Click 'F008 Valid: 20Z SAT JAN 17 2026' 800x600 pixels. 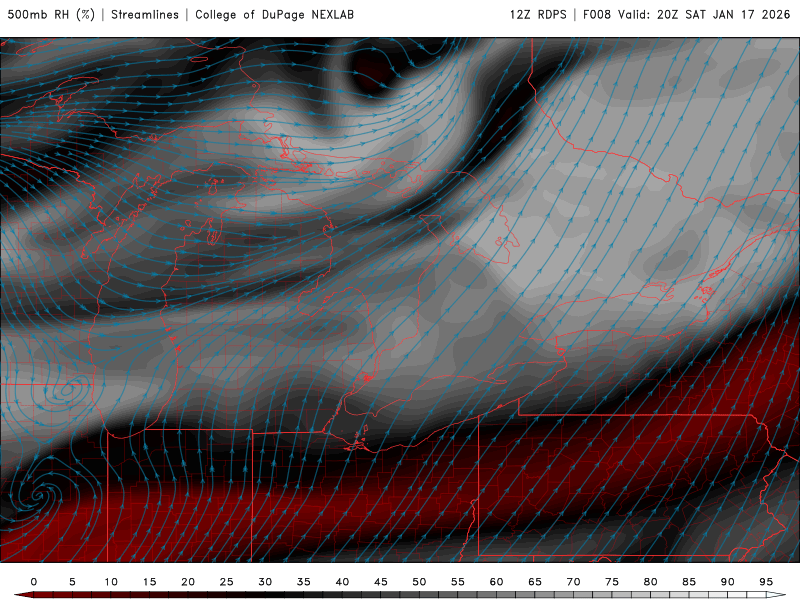pyautogui.click(x=687, y=14)
